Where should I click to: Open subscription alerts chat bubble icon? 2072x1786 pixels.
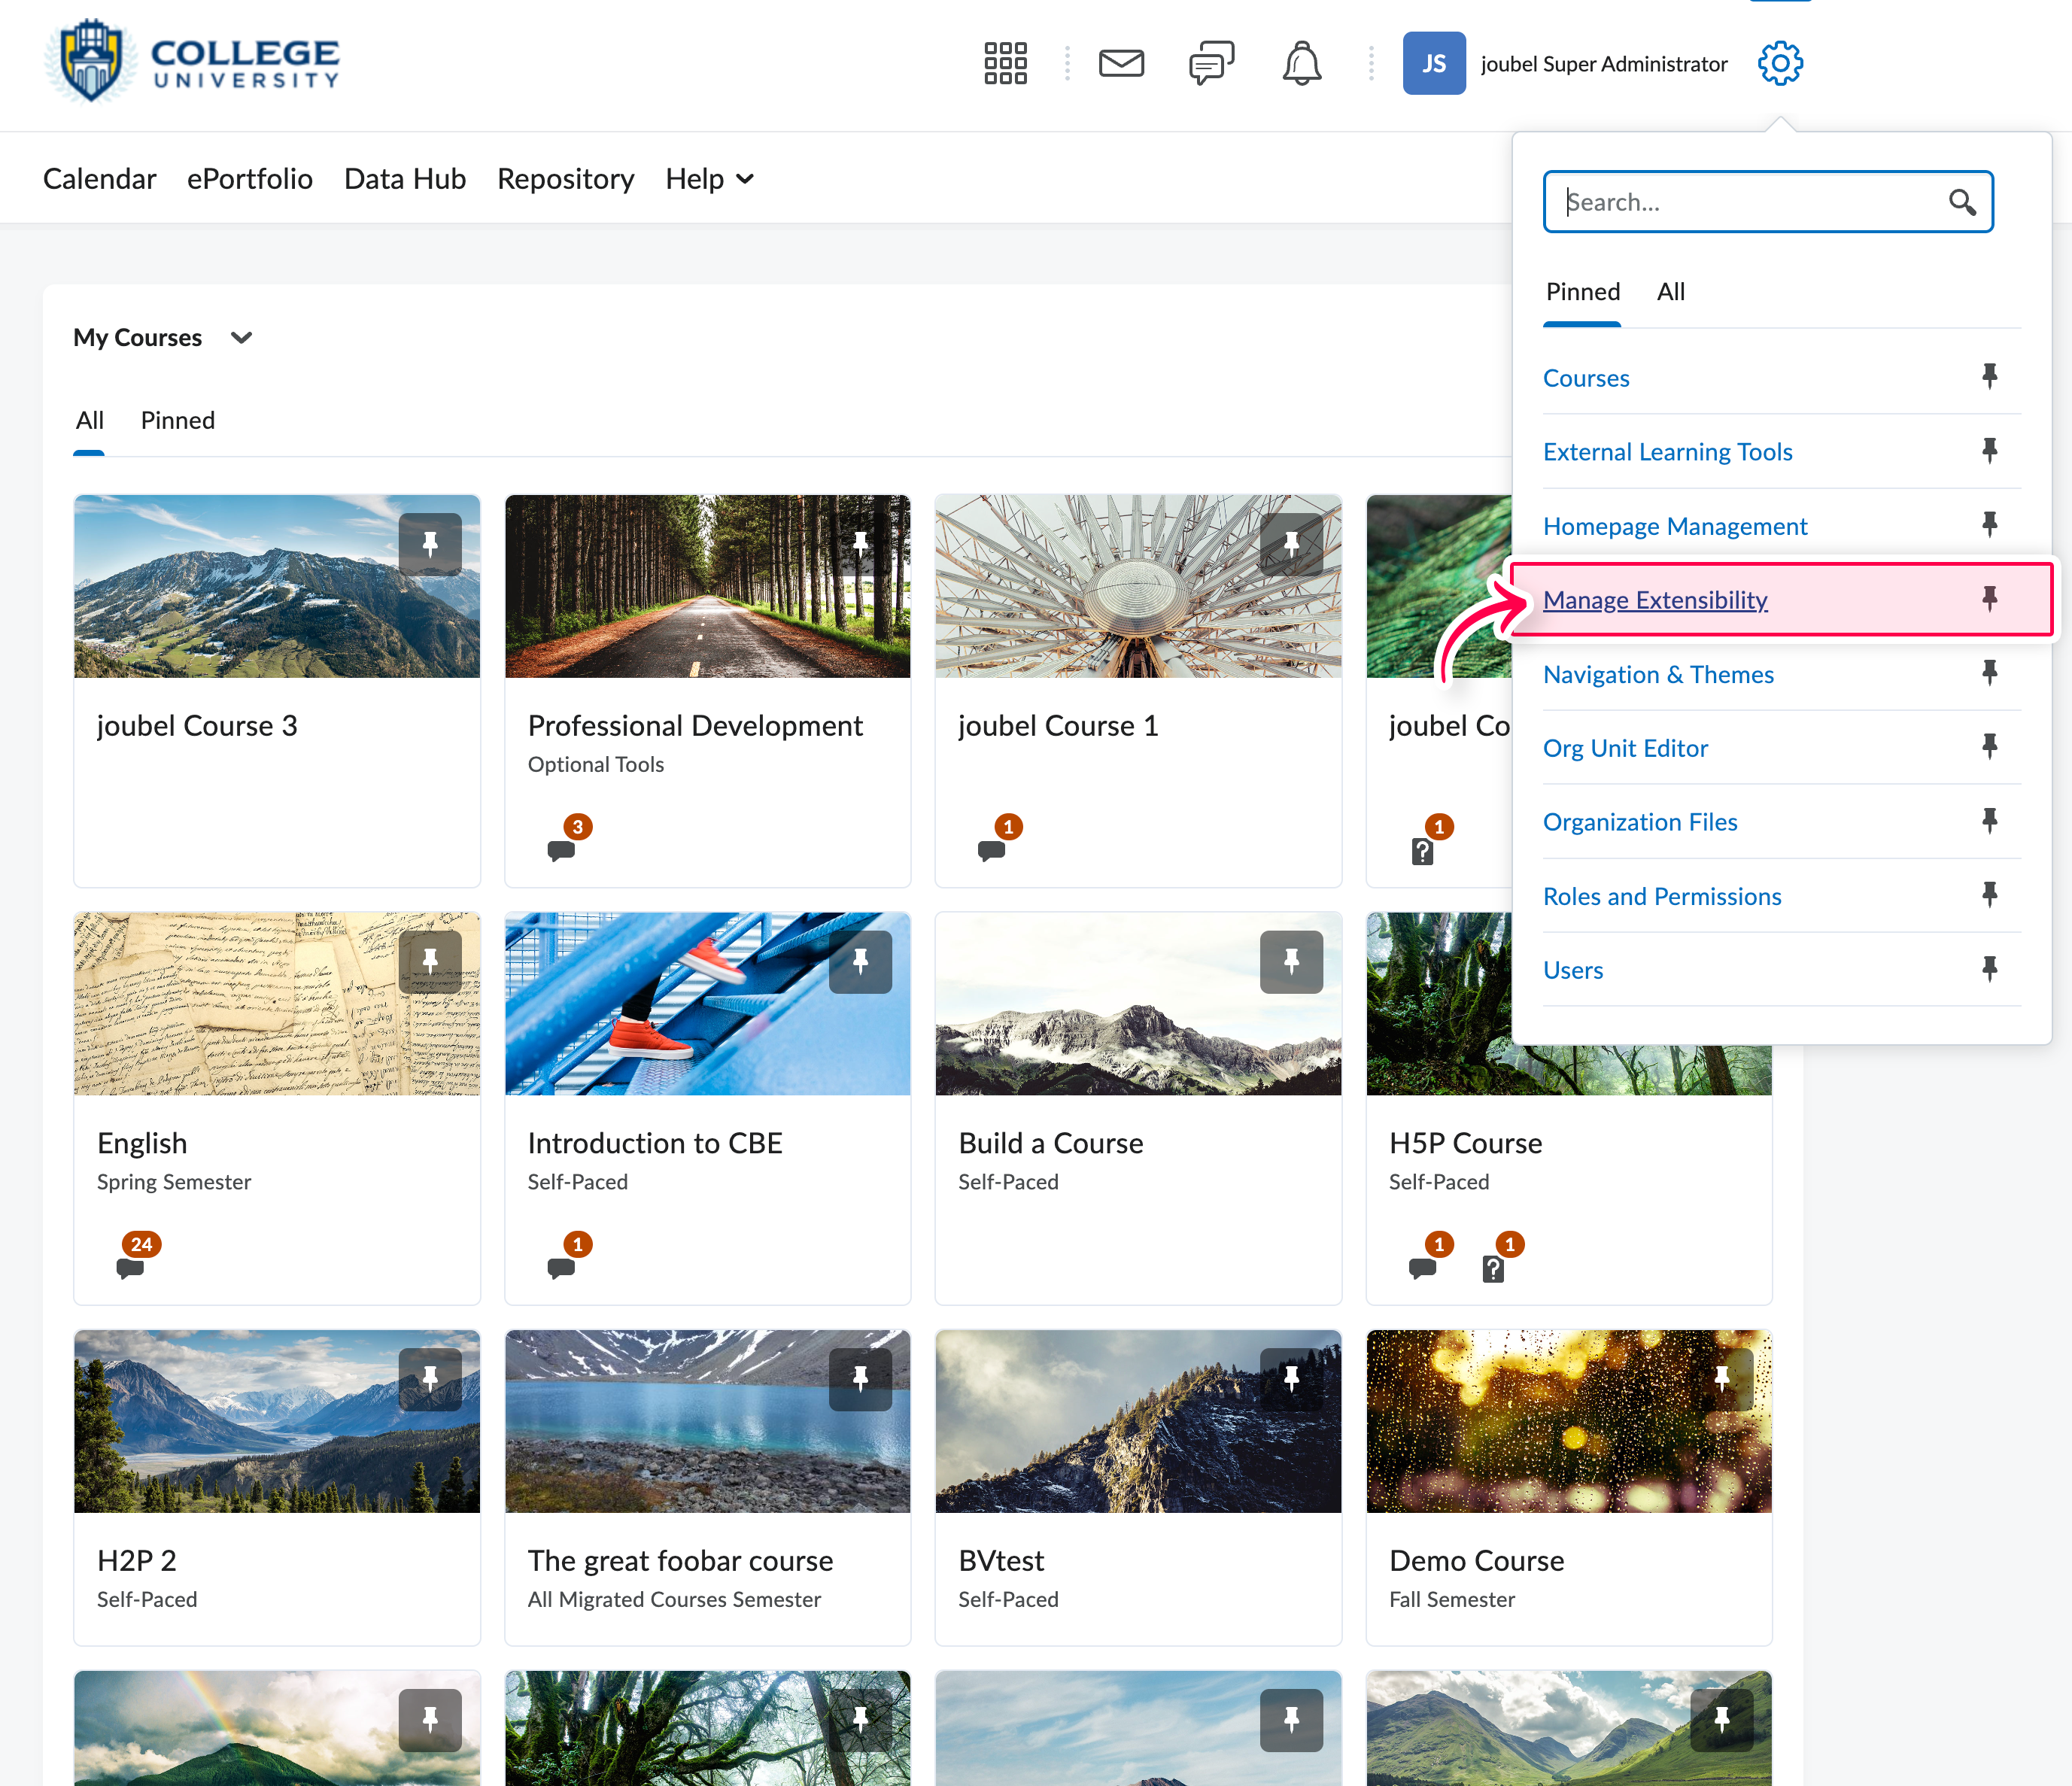click(x=1211, y=63)
